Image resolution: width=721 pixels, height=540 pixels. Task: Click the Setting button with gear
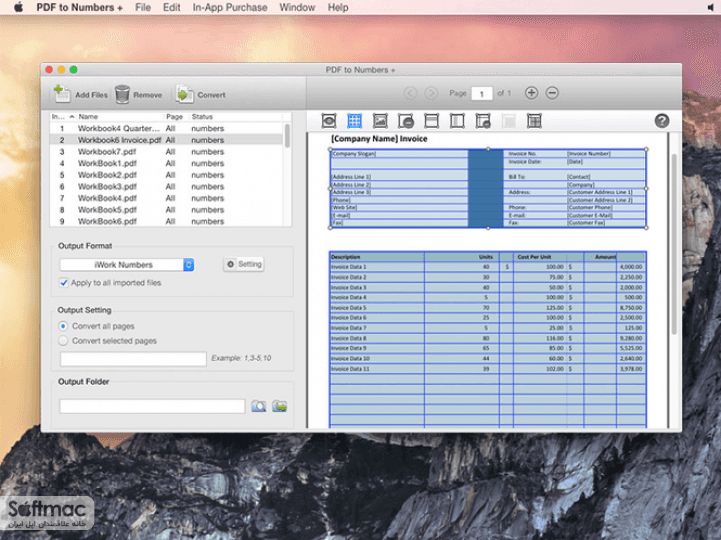pyautogui.click(x=244, y=264)
